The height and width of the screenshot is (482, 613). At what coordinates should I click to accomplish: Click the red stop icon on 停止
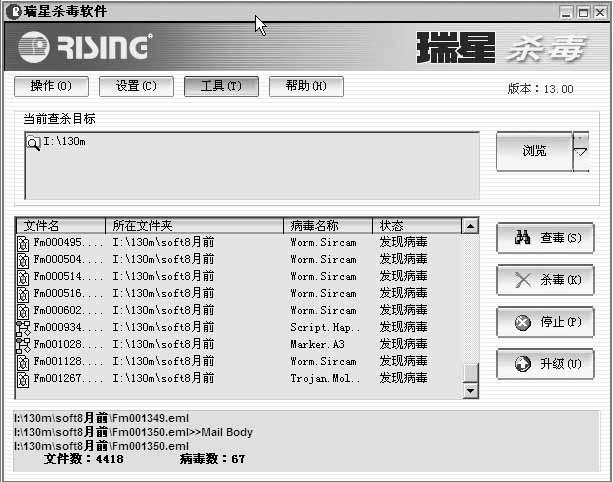tap(523, 323)
